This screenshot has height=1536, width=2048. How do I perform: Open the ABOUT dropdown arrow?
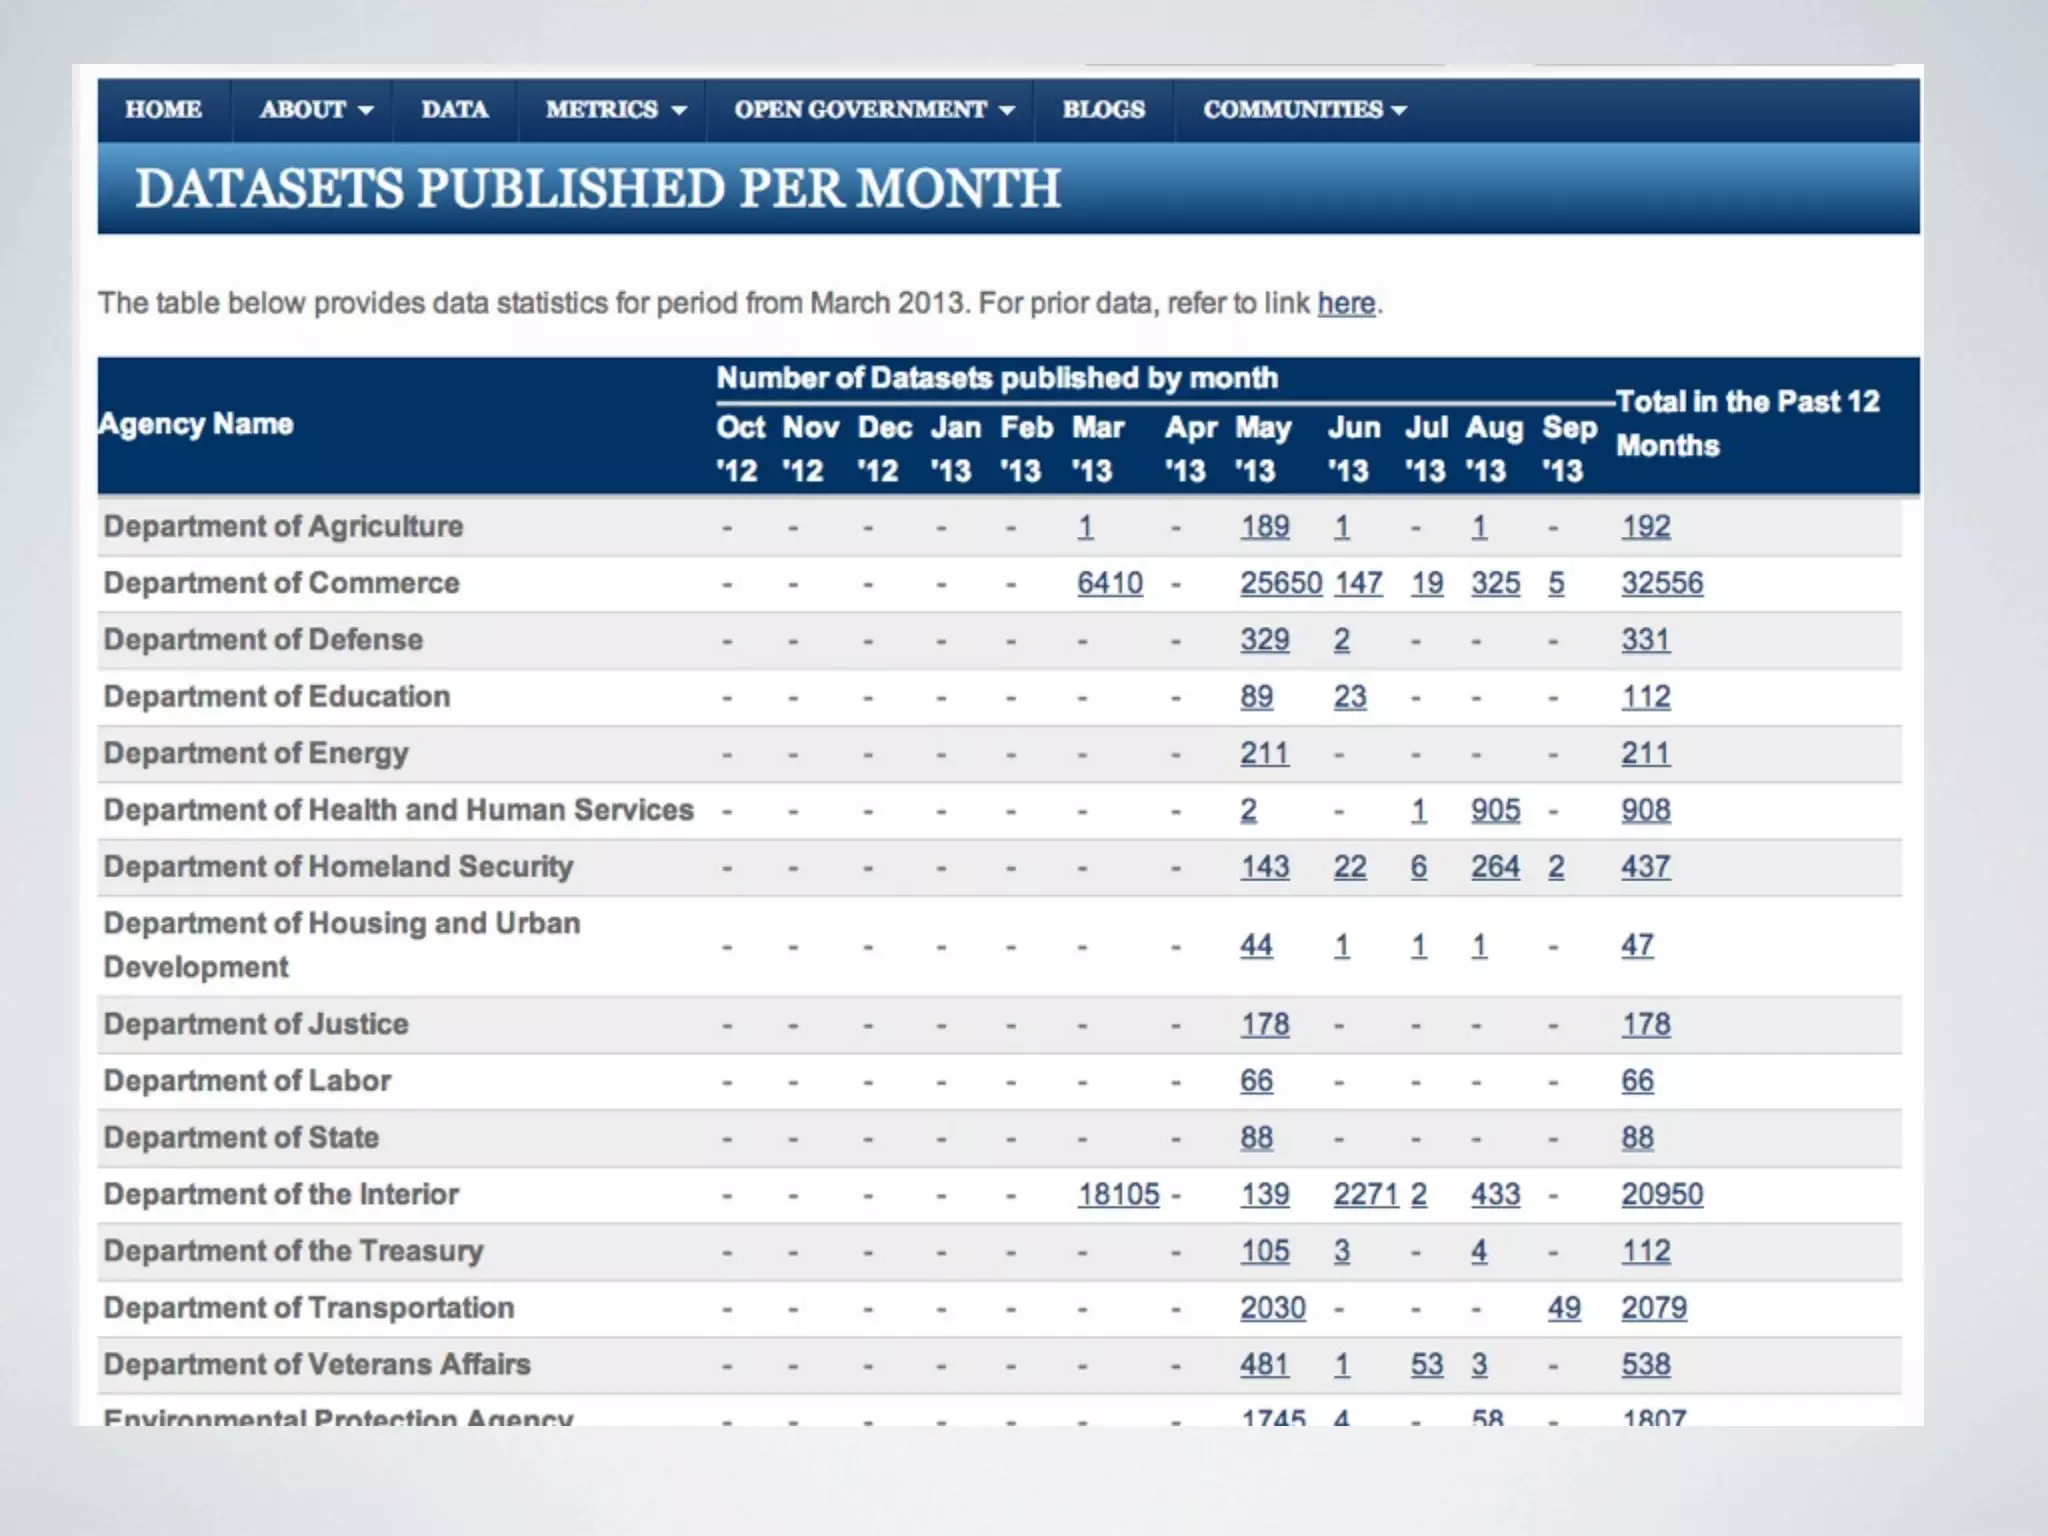point(366,111)
